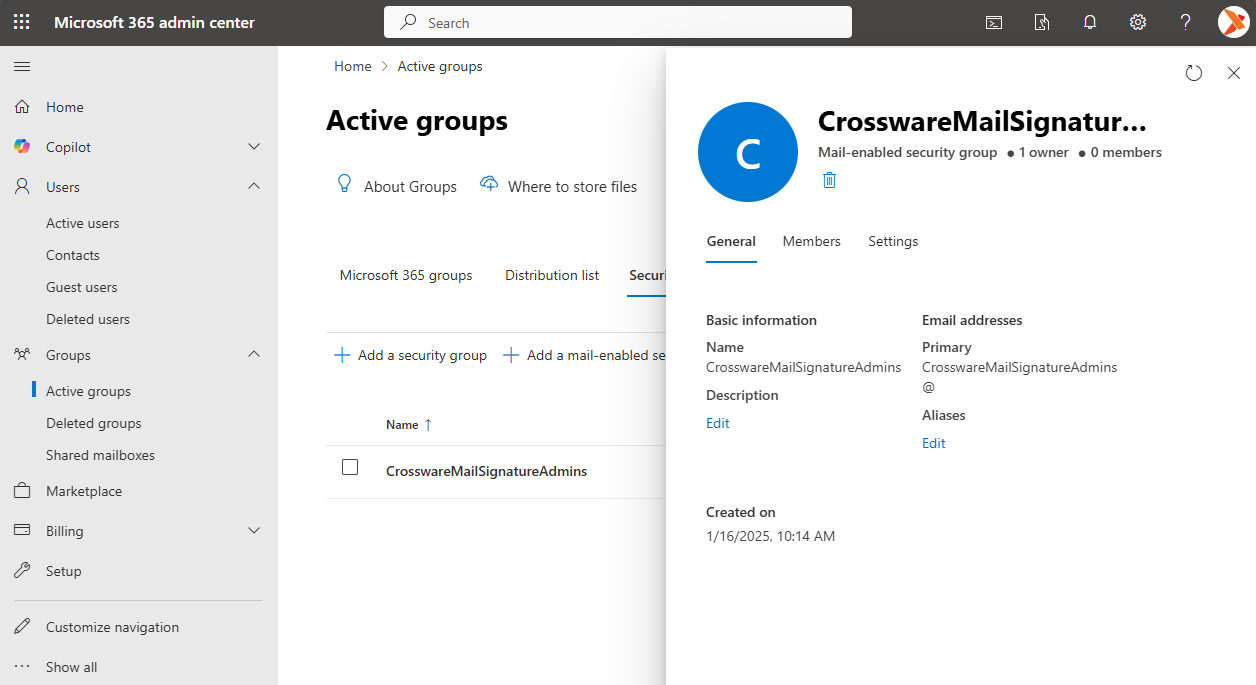Click the Search input field

click(618, 22)
